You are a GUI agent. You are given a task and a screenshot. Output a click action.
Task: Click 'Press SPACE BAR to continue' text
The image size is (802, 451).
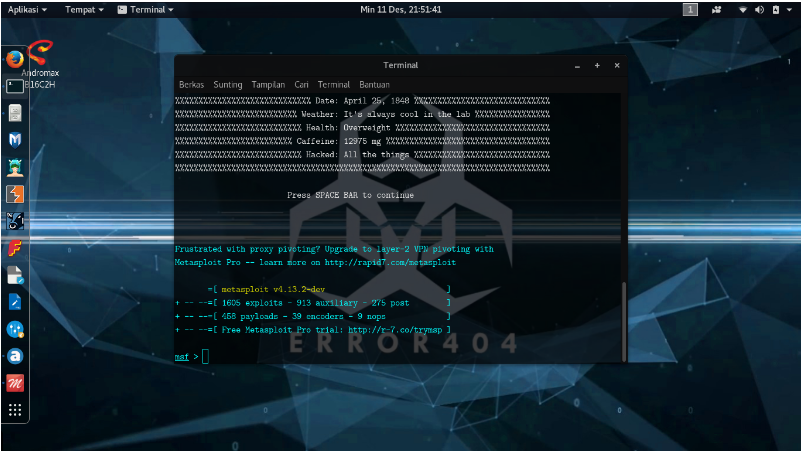(x=350, y=195)
